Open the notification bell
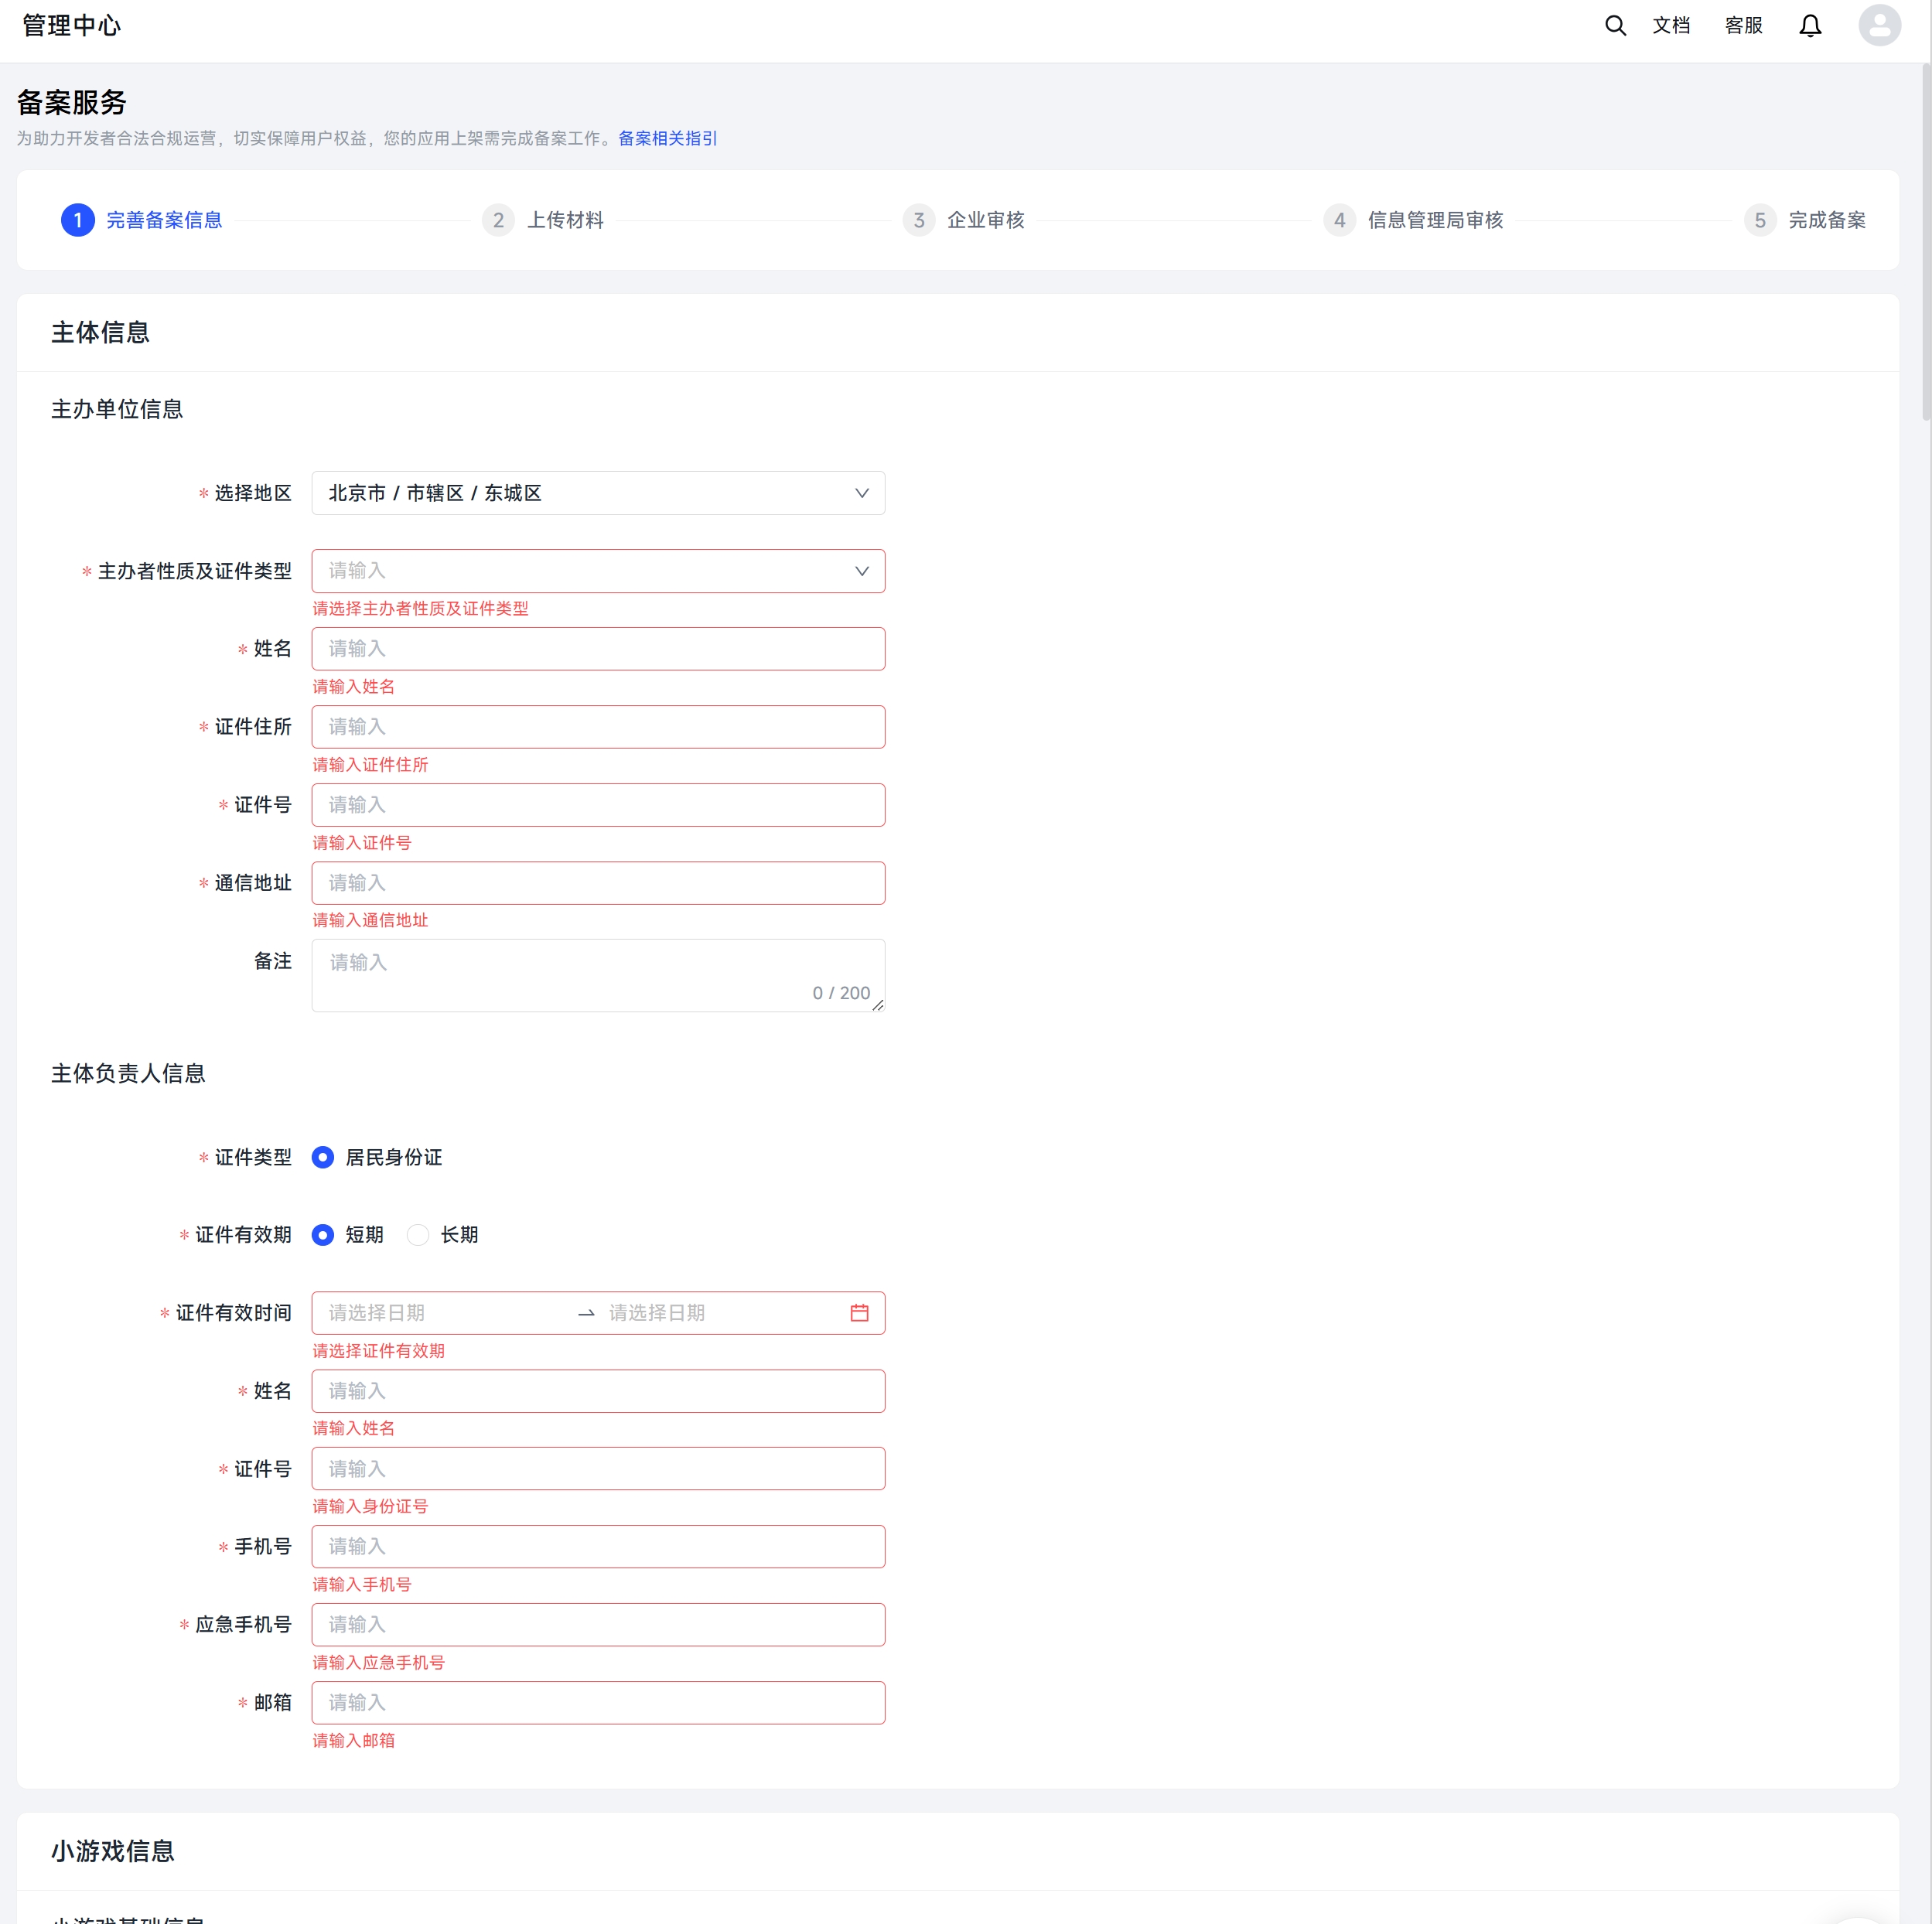This screenshot has width=1932, height=1924. 1810,26
